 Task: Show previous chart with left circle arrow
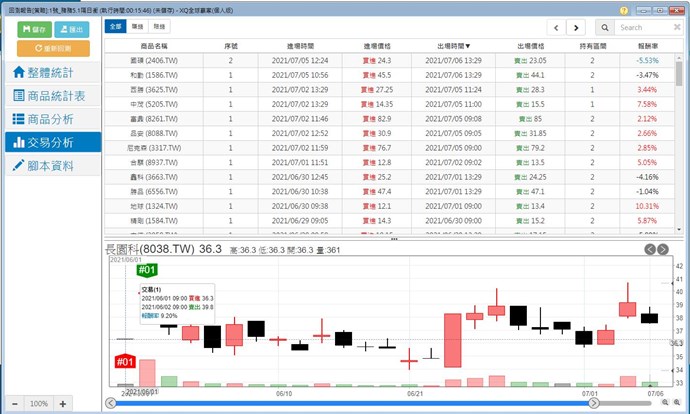(650, 249)
